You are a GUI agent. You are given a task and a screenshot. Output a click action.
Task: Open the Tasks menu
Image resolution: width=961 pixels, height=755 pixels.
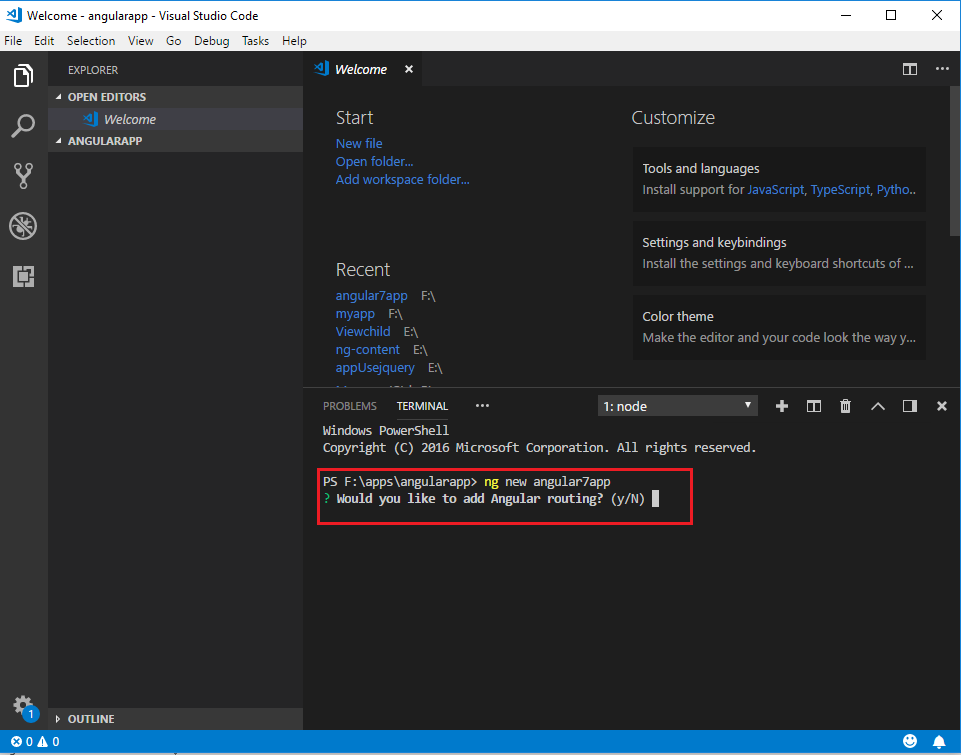point(255,40)
